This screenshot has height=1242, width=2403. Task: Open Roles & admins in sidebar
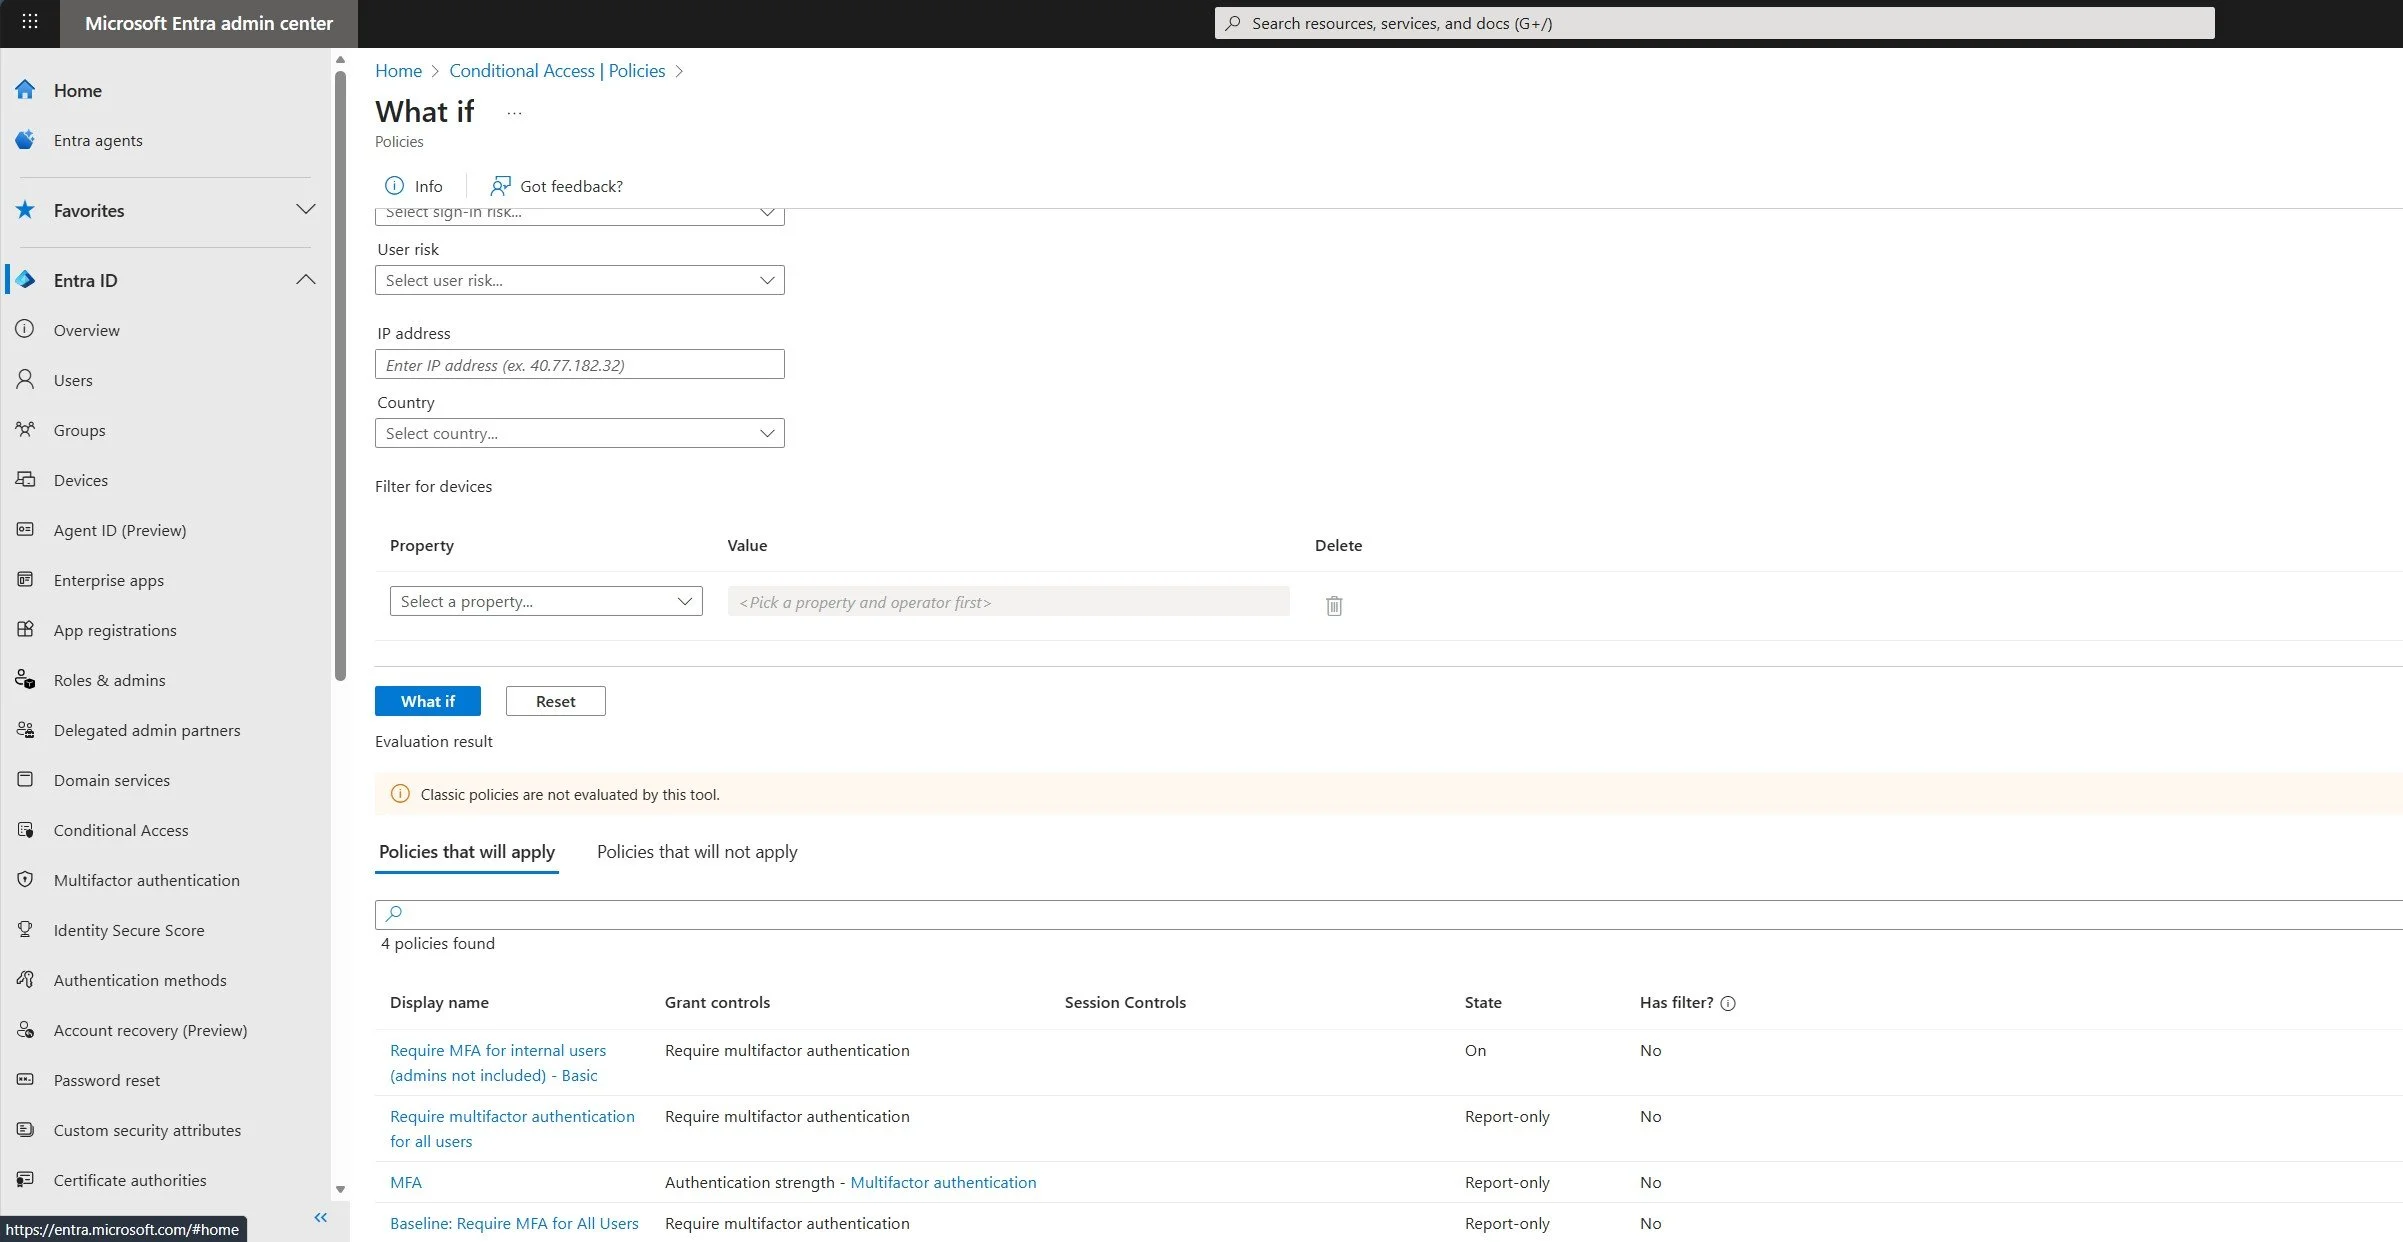point(109,680)
